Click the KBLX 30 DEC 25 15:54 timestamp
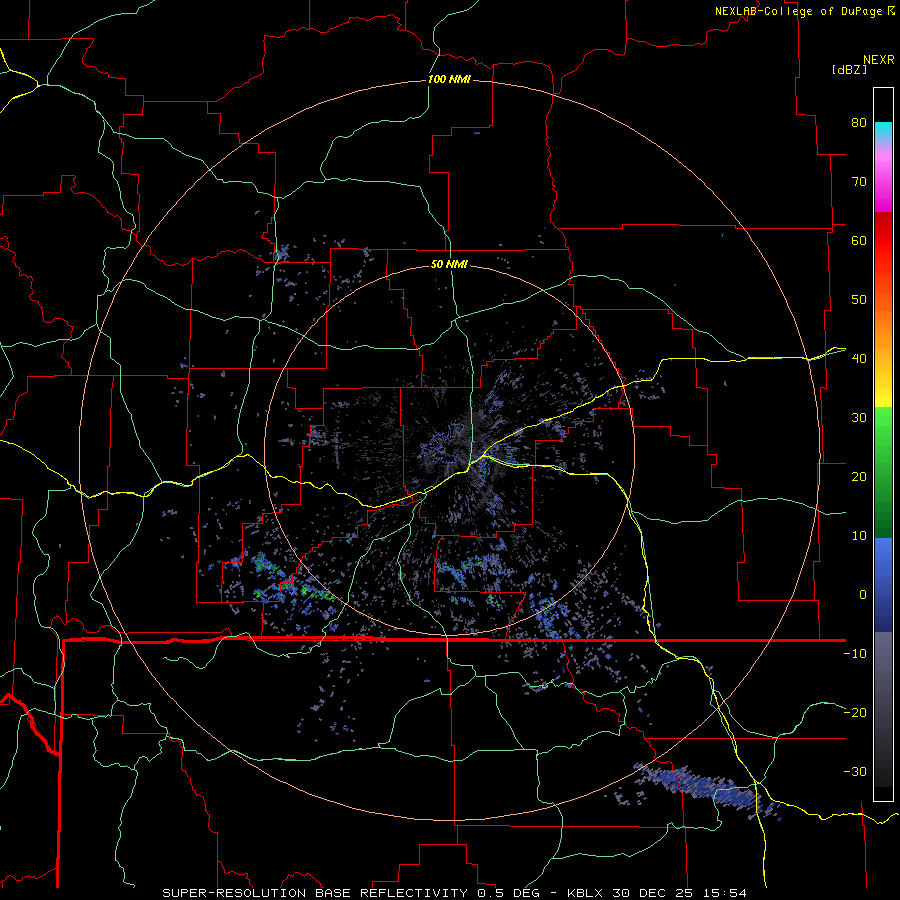 pyautogui.click(x=657, y=893)
